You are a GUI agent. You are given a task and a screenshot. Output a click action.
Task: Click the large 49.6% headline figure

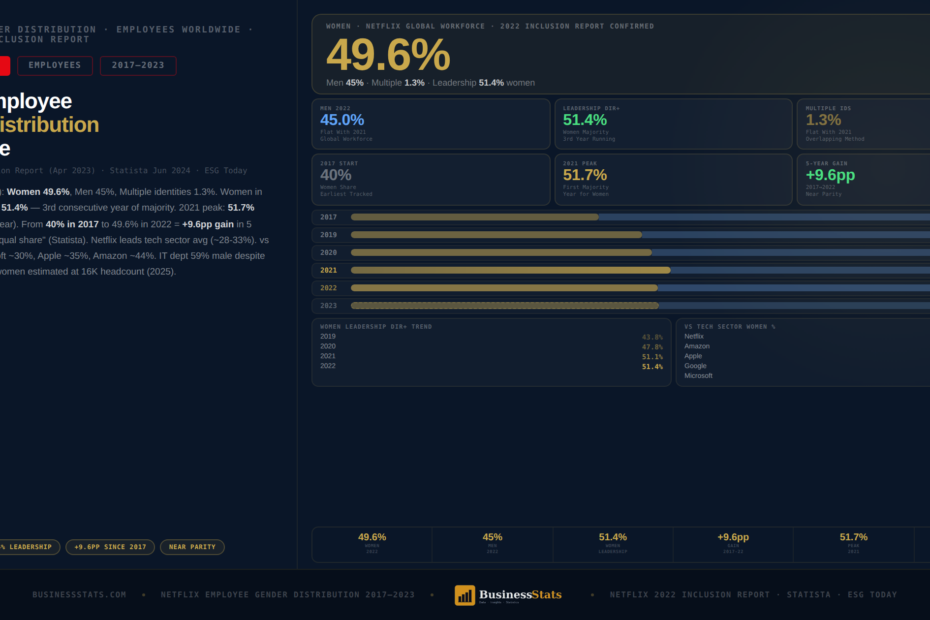pyautogui.click(x=388, y=55)
